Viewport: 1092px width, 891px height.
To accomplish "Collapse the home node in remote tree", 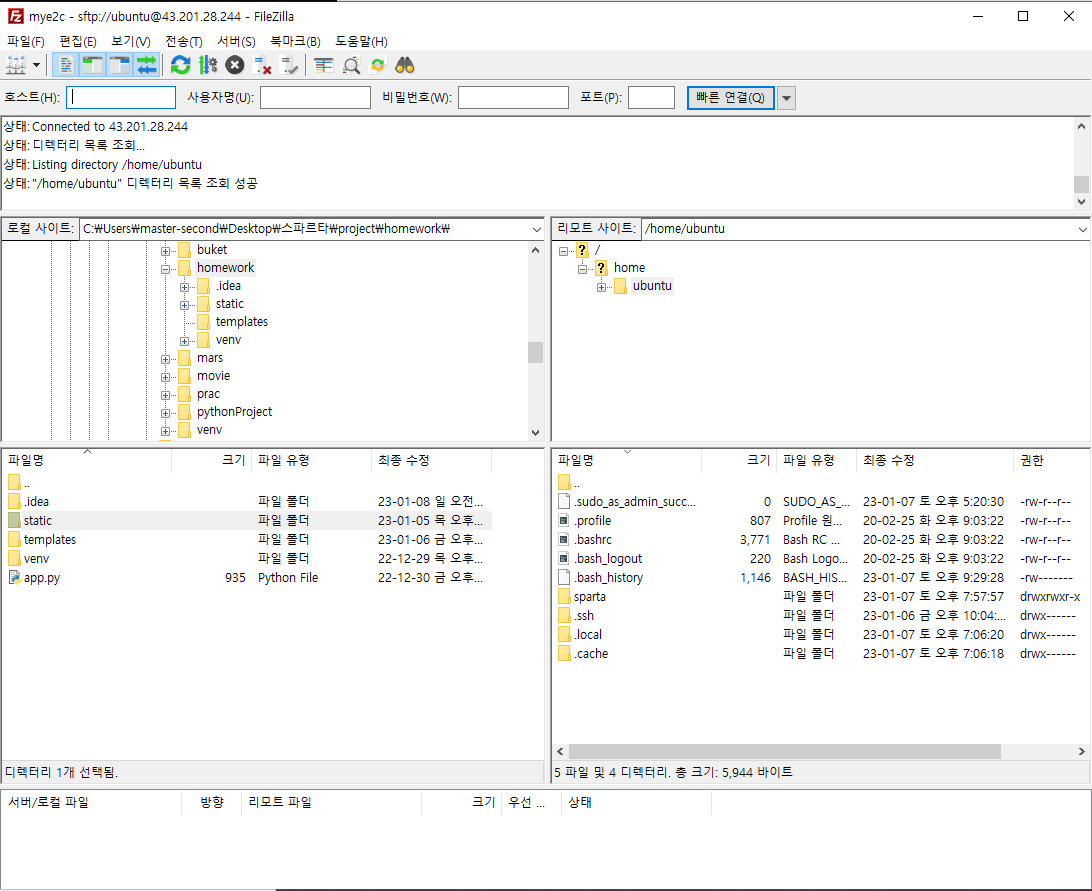I will tap(583, 269).
